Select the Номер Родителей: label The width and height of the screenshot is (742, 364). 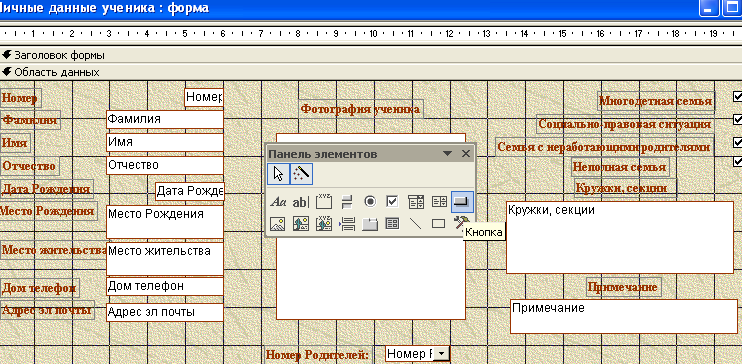[x=317, y=355]
